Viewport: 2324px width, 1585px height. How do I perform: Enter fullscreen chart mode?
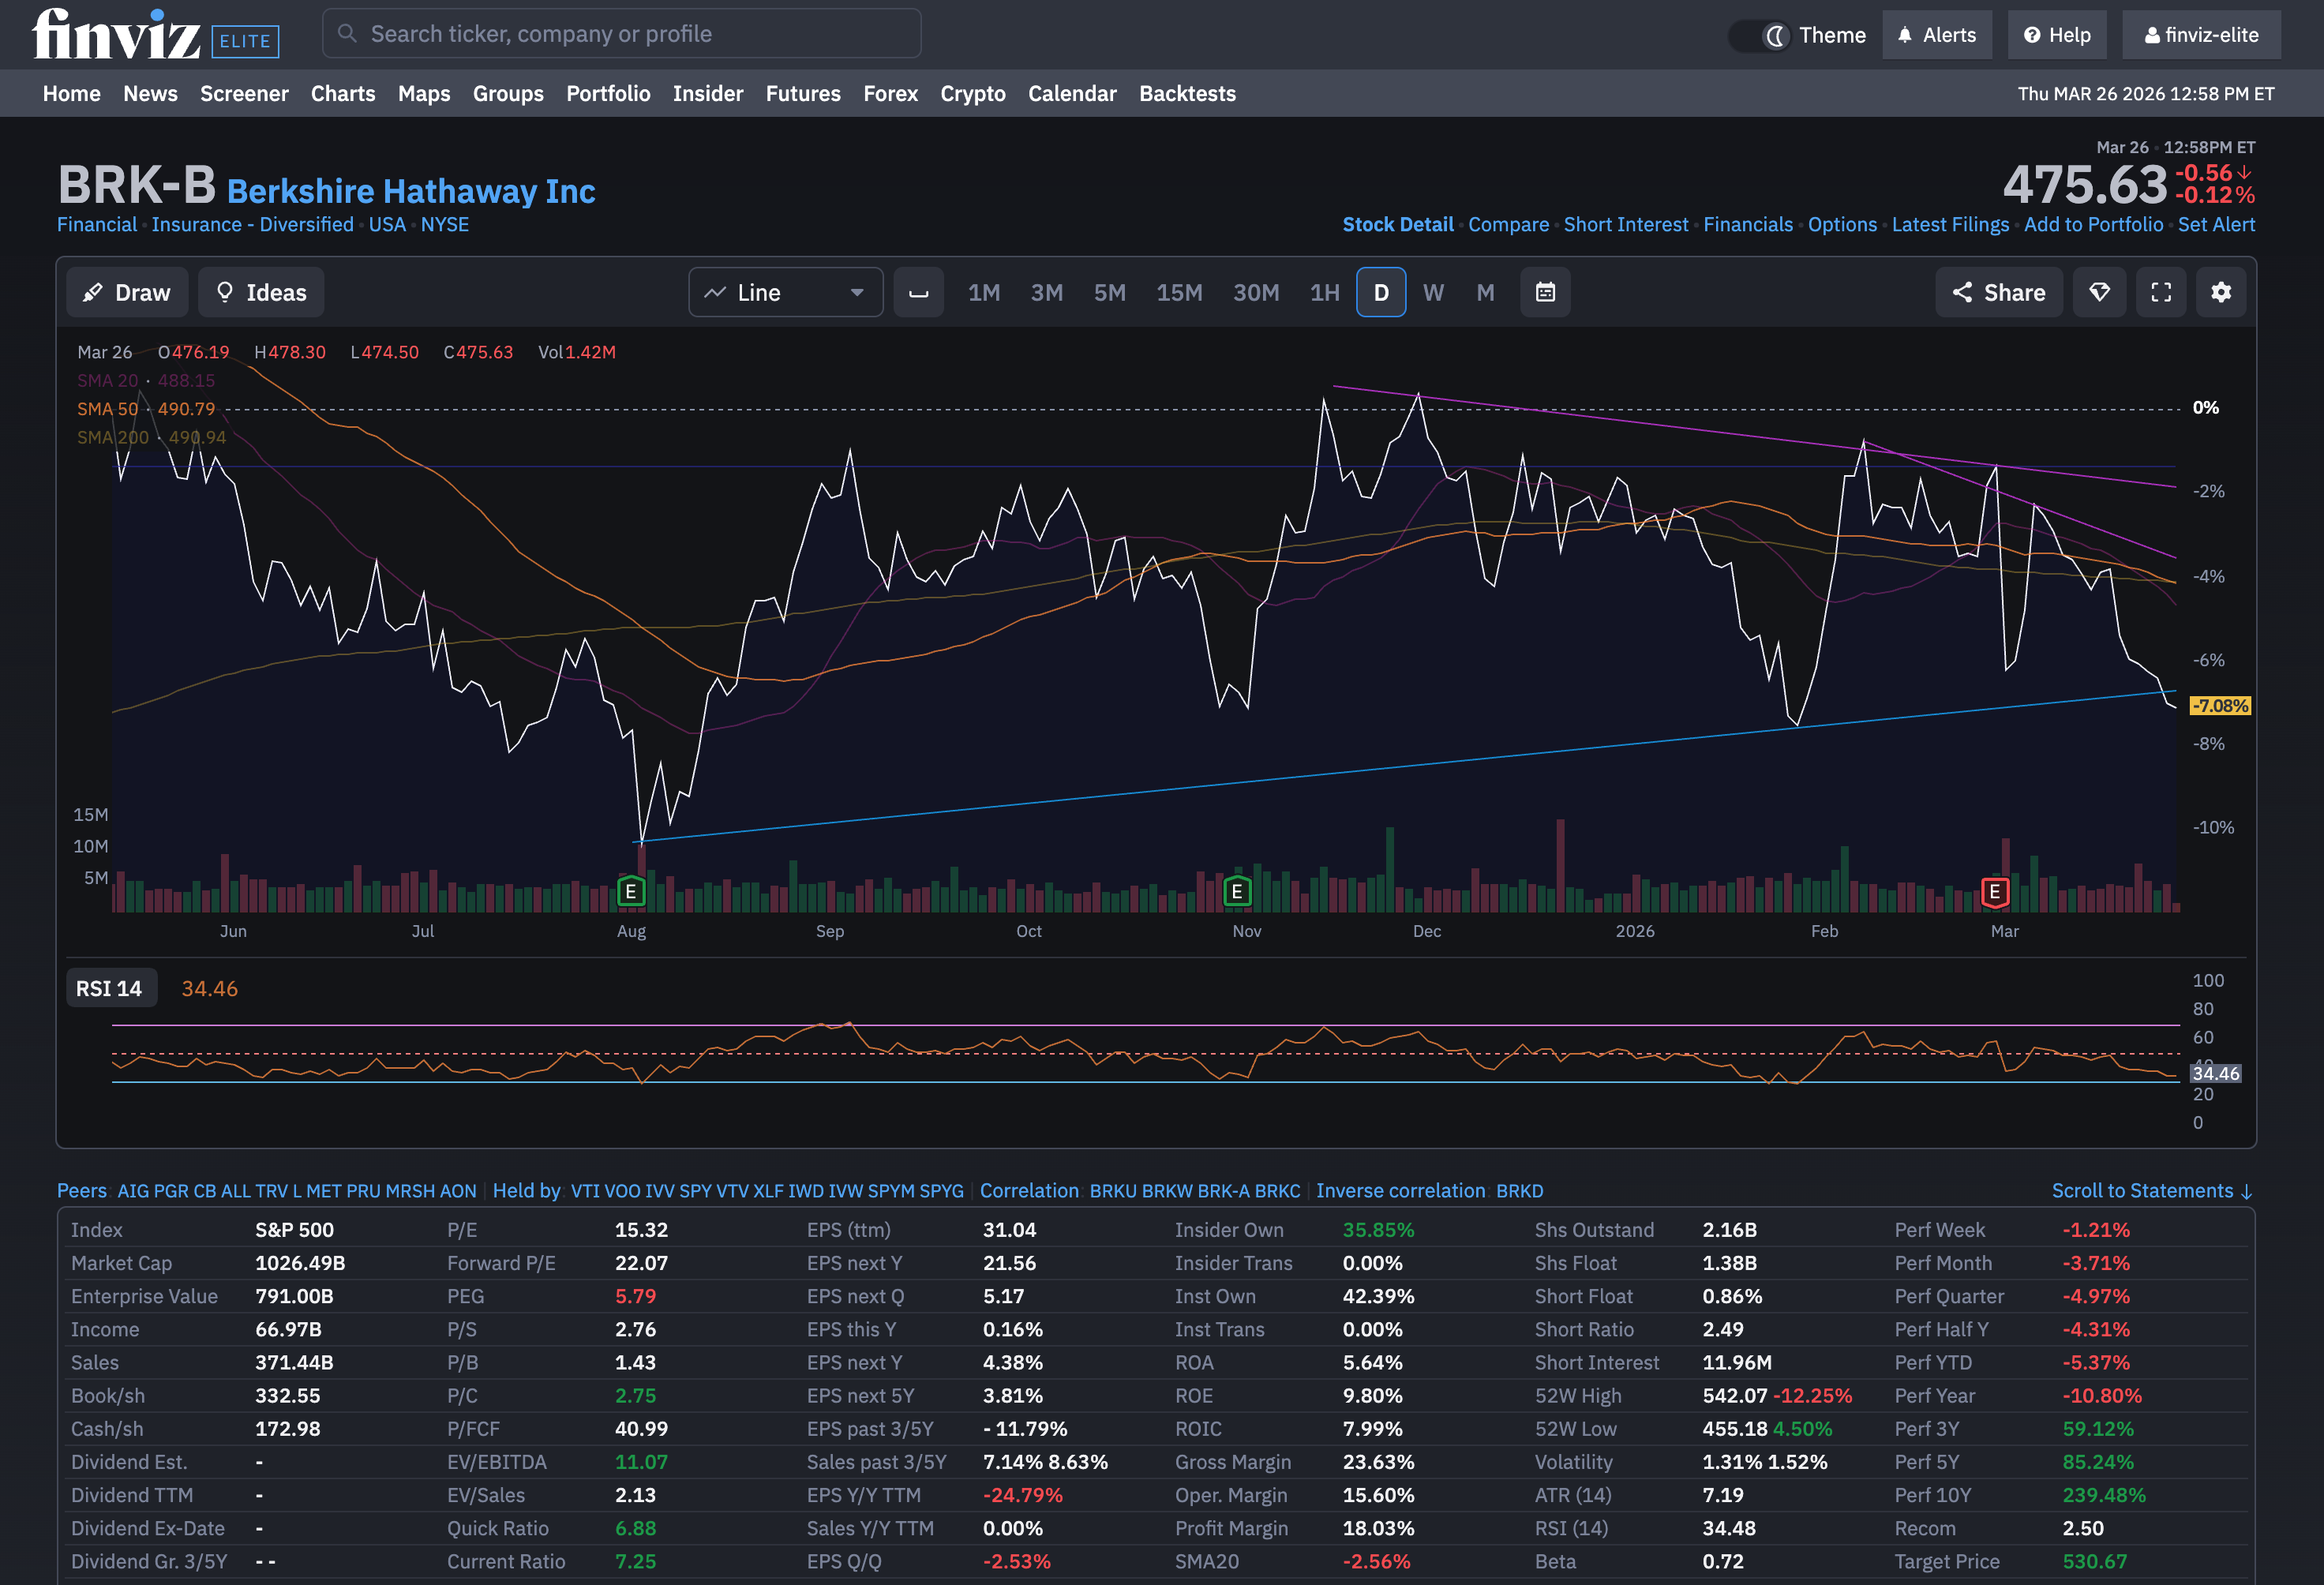coord(2160,292)
